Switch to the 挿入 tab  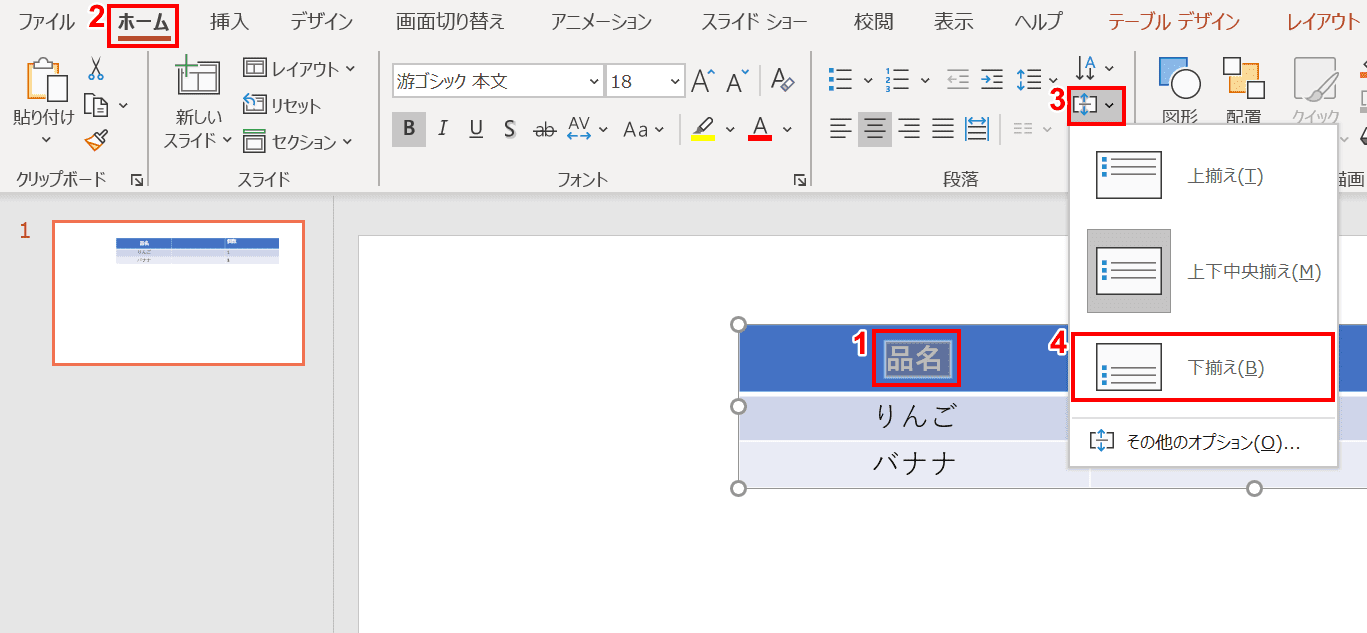click(229, 22)
